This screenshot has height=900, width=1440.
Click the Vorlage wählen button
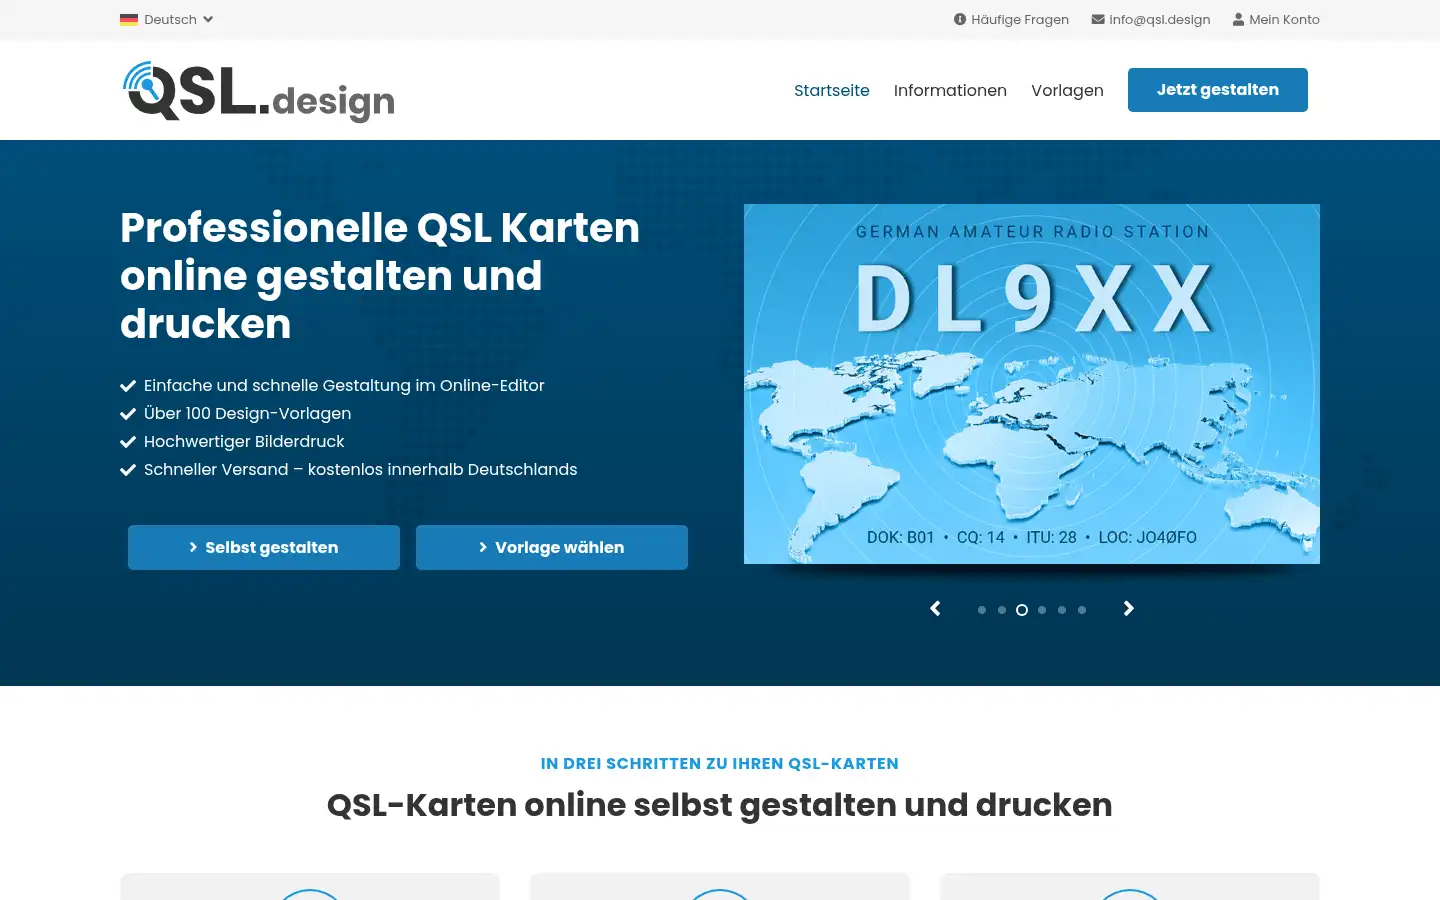(552, 547)
